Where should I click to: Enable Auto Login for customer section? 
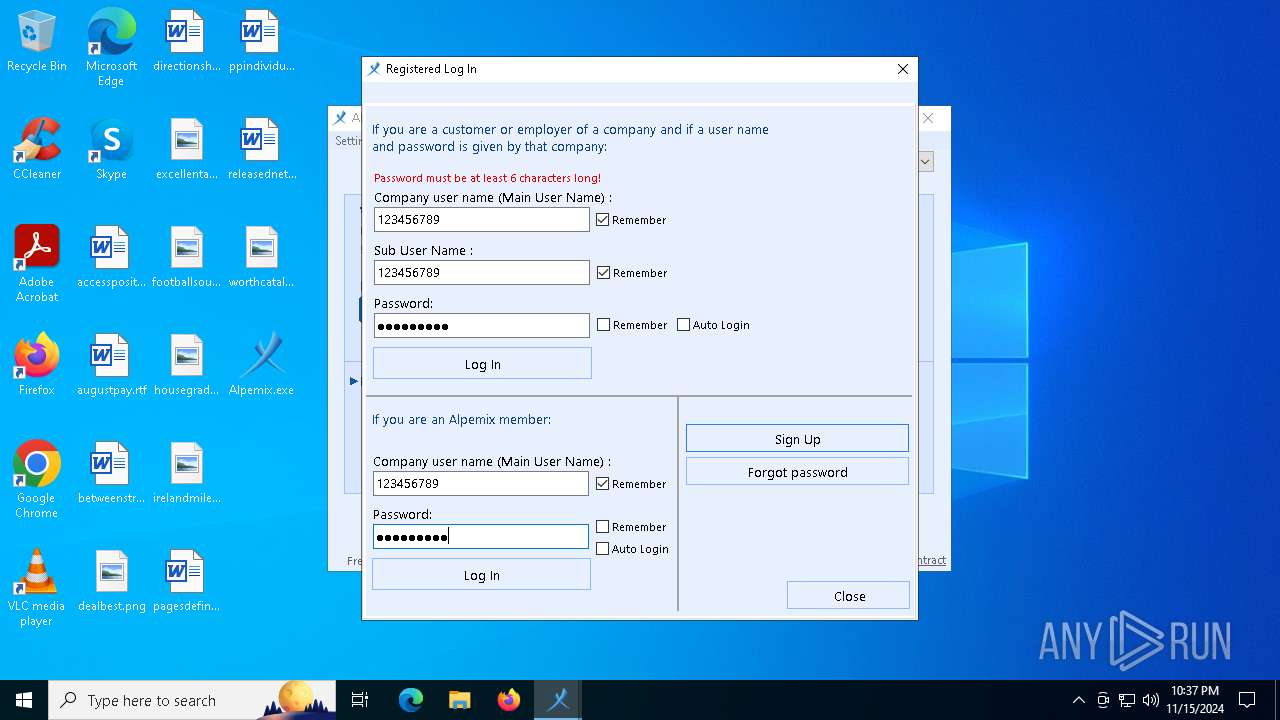pyautogui.click(x=683, y=325)
